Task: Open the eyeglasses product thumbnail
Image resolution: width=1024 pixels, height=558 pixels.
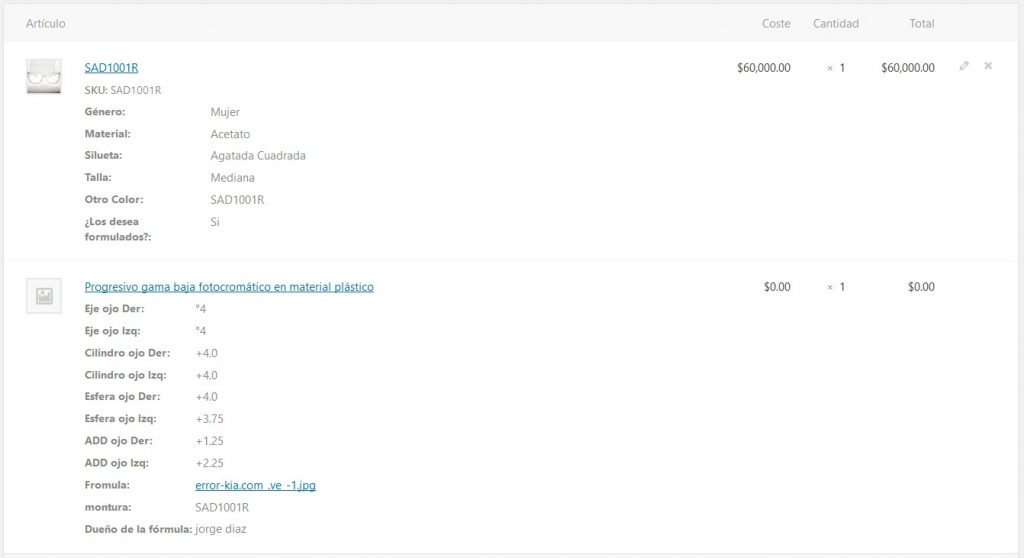Action: [x=43, y=76]
